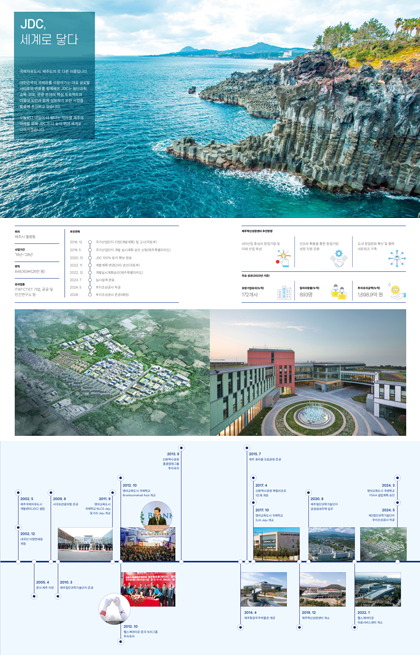Image resolution: width=420 pixels, height=655 pixels.
Task: Click the JDC, 세계로 닿다 headline
Action: click(x=49, y=32)
